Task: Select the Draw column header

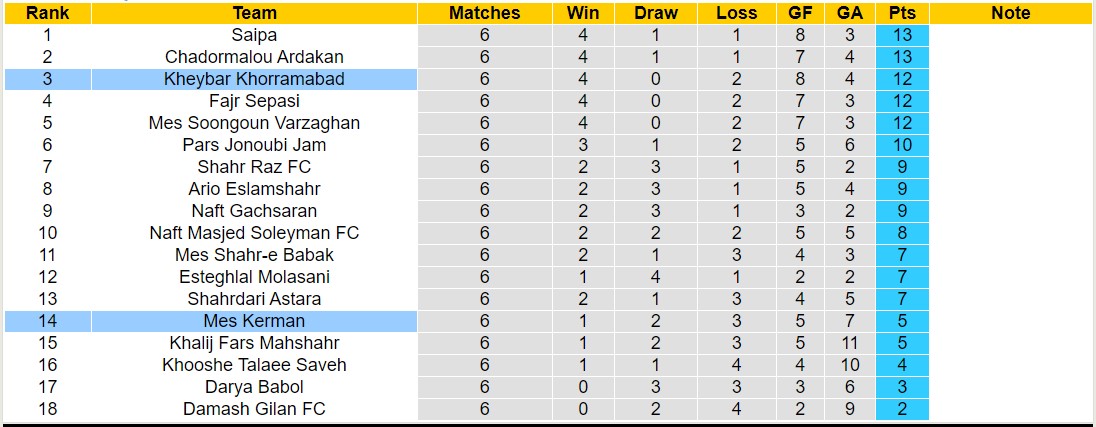Action: [x=656, y=13]
